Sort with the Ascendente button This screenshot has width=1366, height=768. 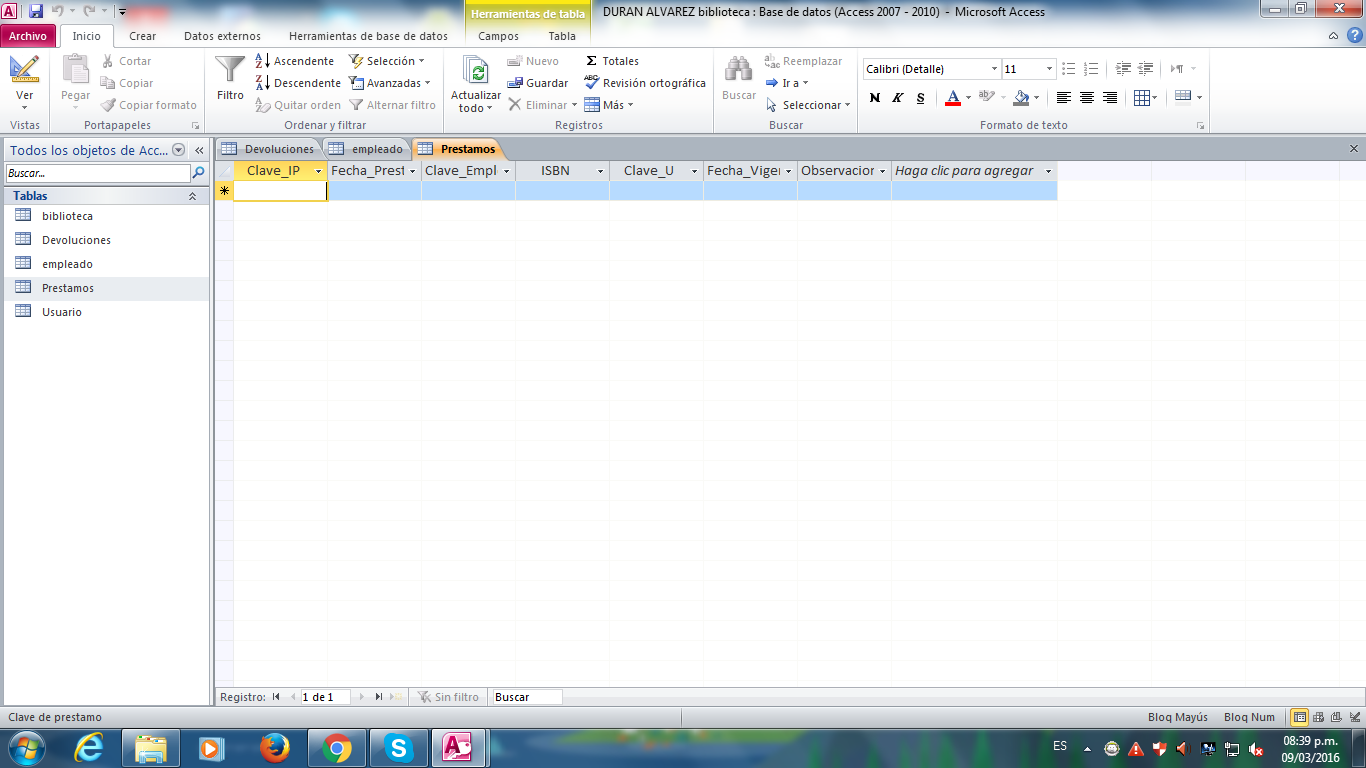pos(294,61)
